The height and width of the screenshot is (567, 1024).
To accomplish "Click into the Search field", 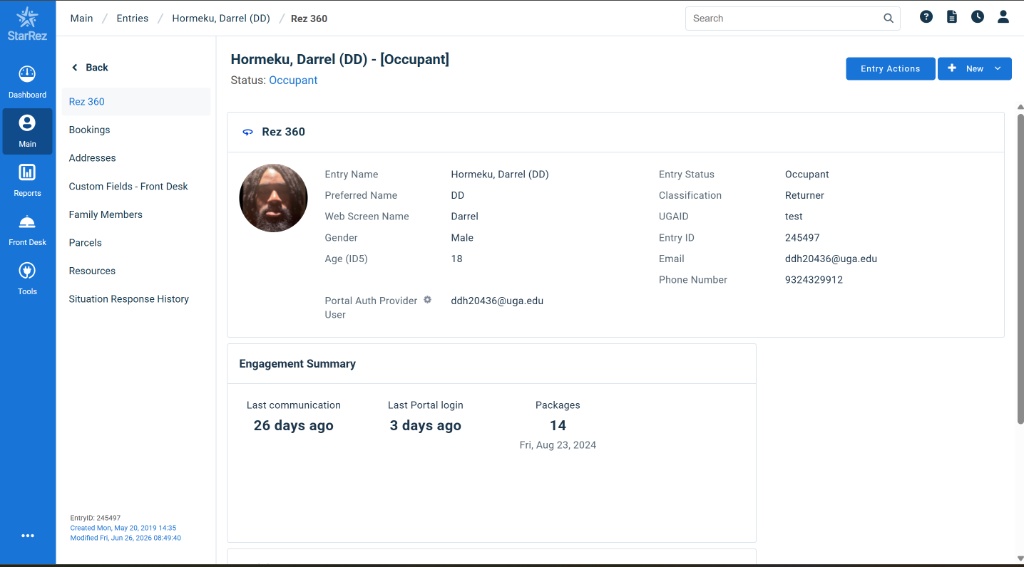I will pyautogui.click(x=784, y=18).
